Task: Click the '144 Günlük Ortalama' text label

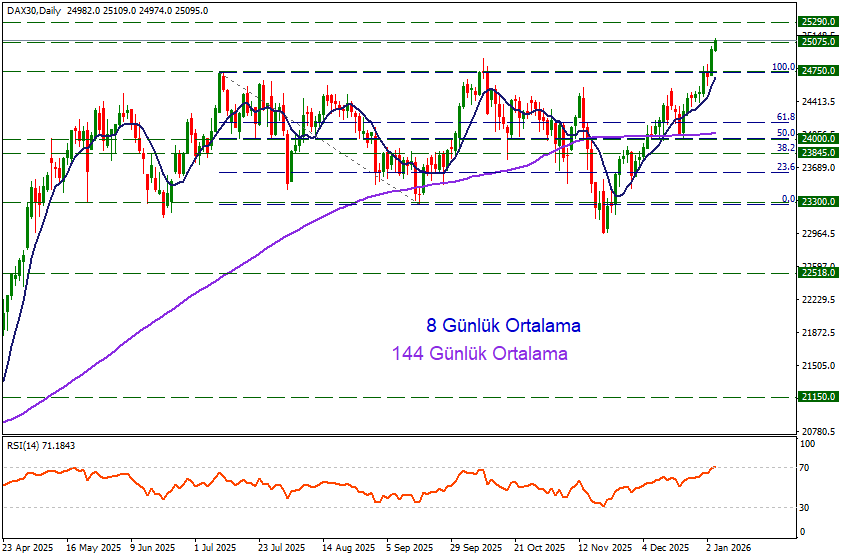Action: pyautogui.click(x=480, y=353)
